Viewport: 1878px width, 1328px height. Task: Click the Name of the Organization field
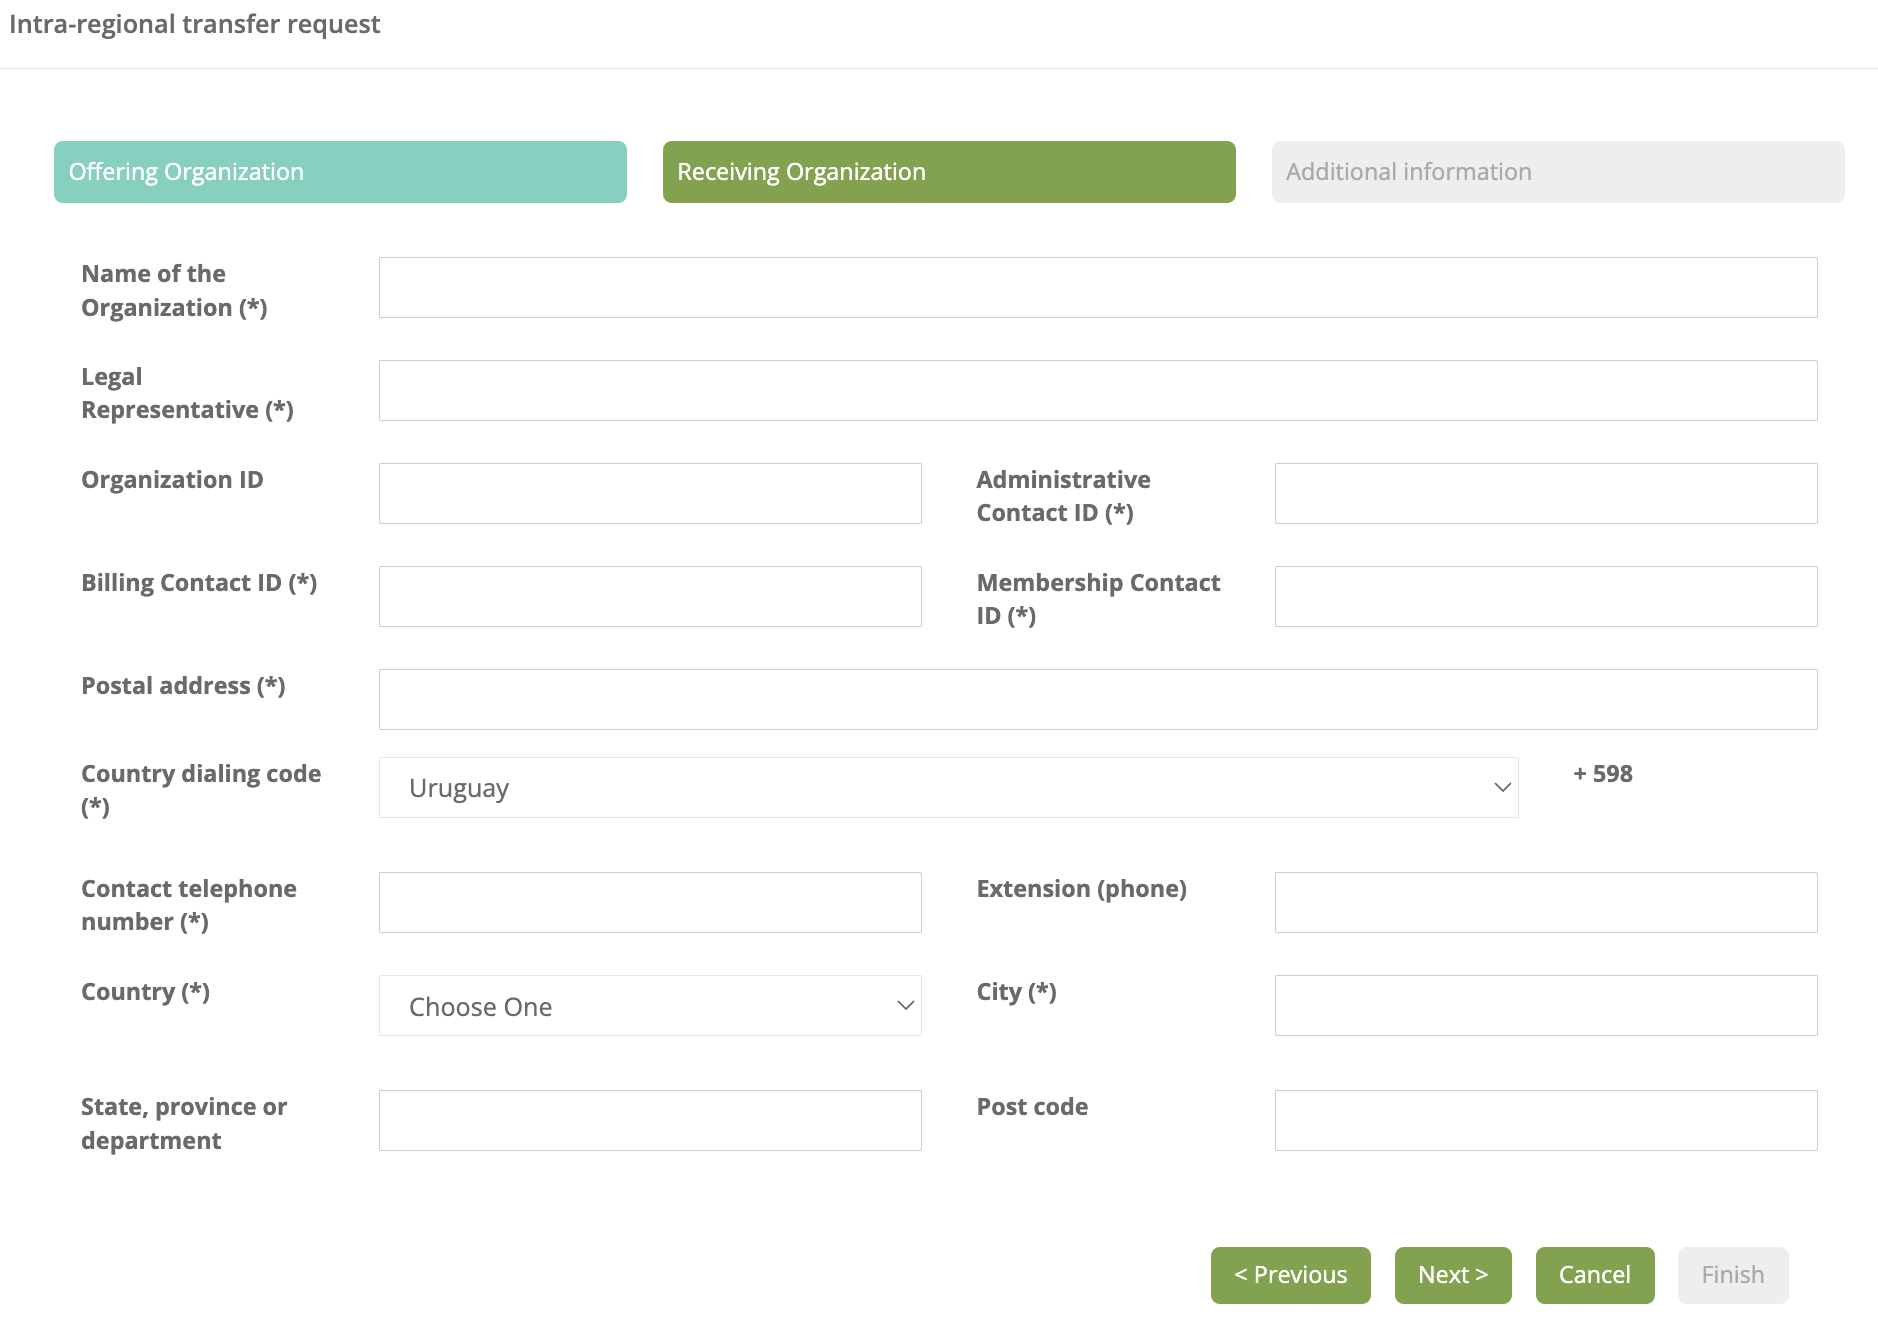tap(1097, 288)
